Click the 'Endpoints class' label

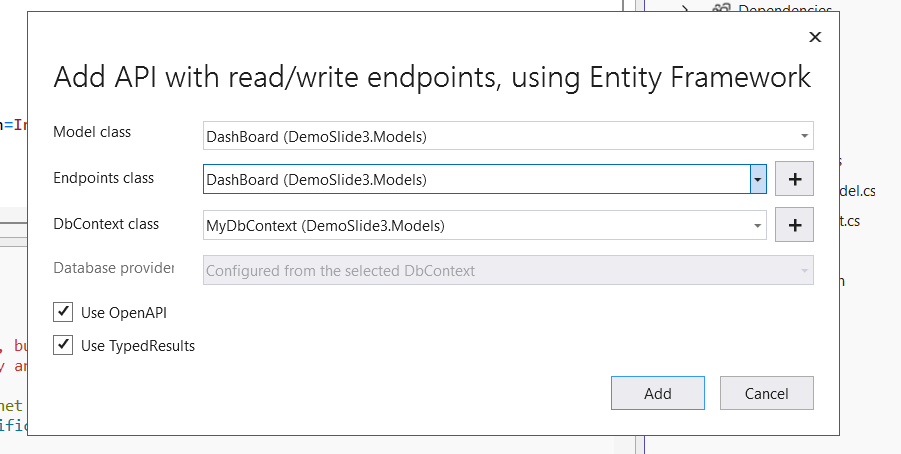coord(103,178)
